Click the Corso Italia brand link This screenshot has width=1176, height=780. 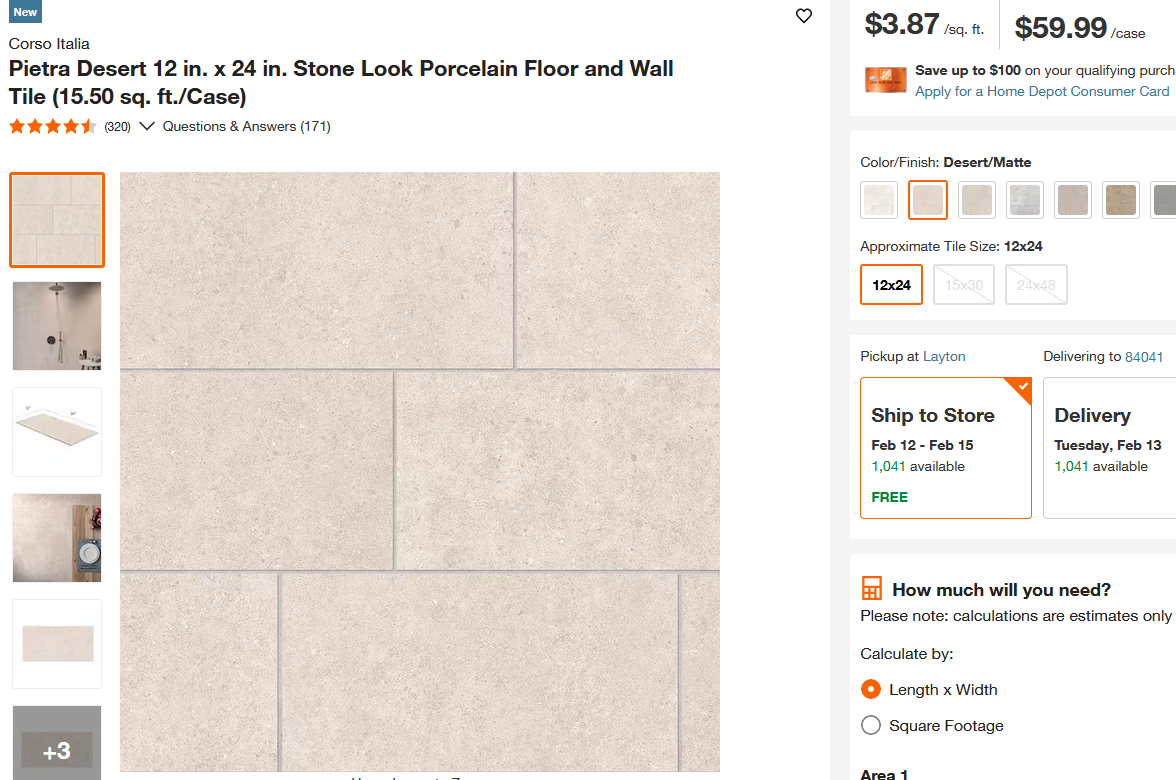pyautogui.click(x=49, y=44)
